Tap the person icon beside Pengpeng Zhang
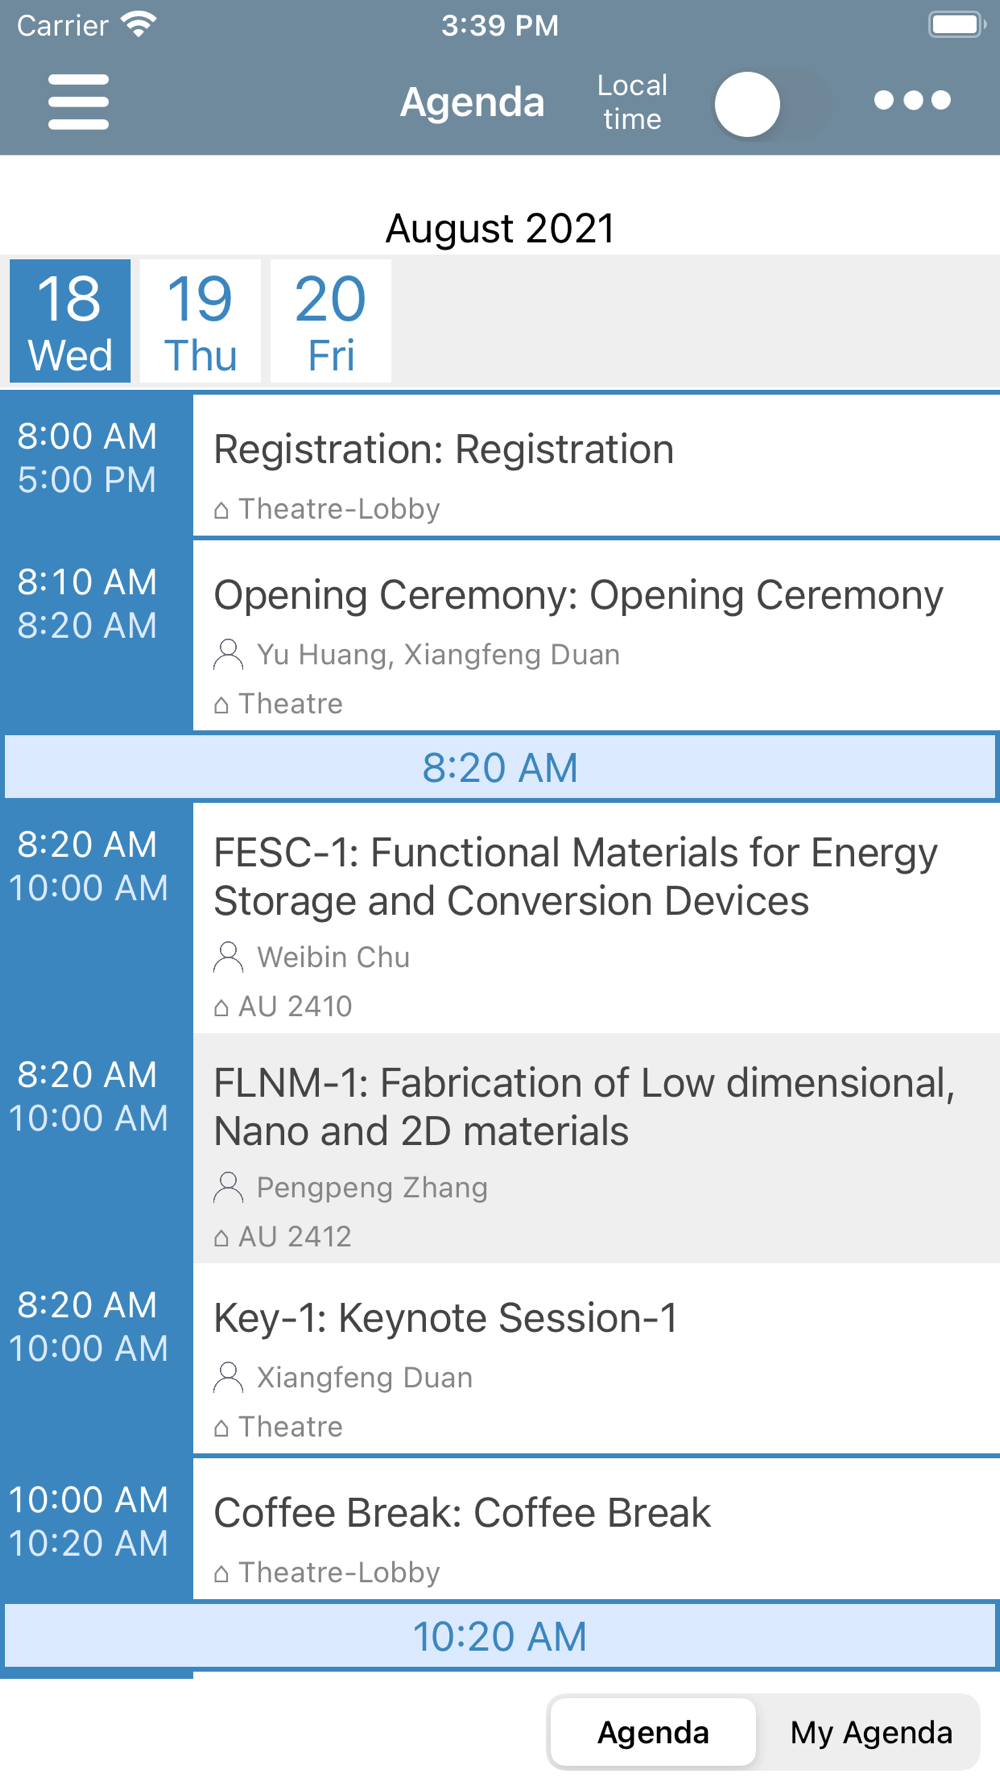The height and width of the screenshot is (1778, 1000). point(228,1187)
